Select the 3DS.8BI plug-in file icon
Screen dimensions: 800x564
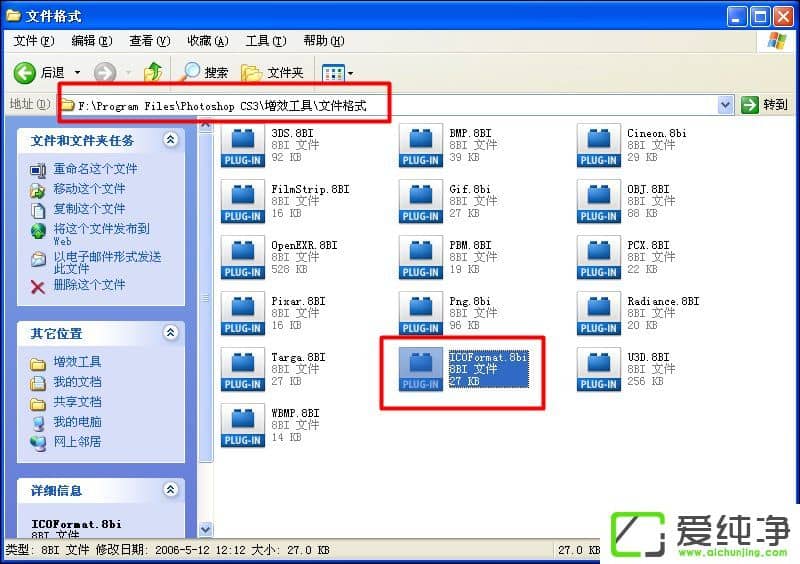tap(242, 145)
